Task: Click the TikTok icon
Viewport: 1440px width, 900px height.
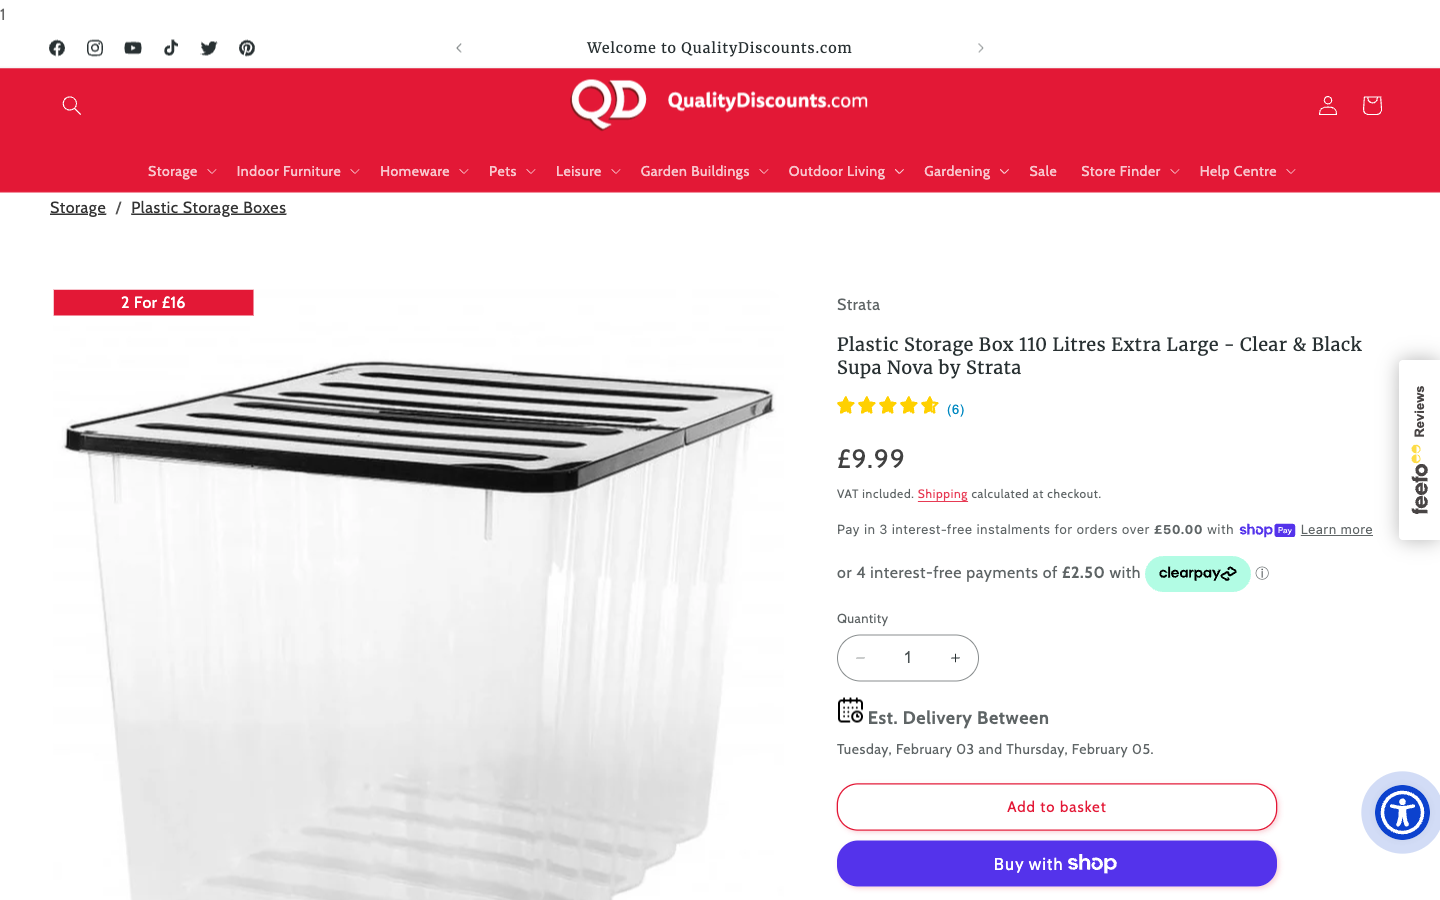Action: (x=171, y=47)
